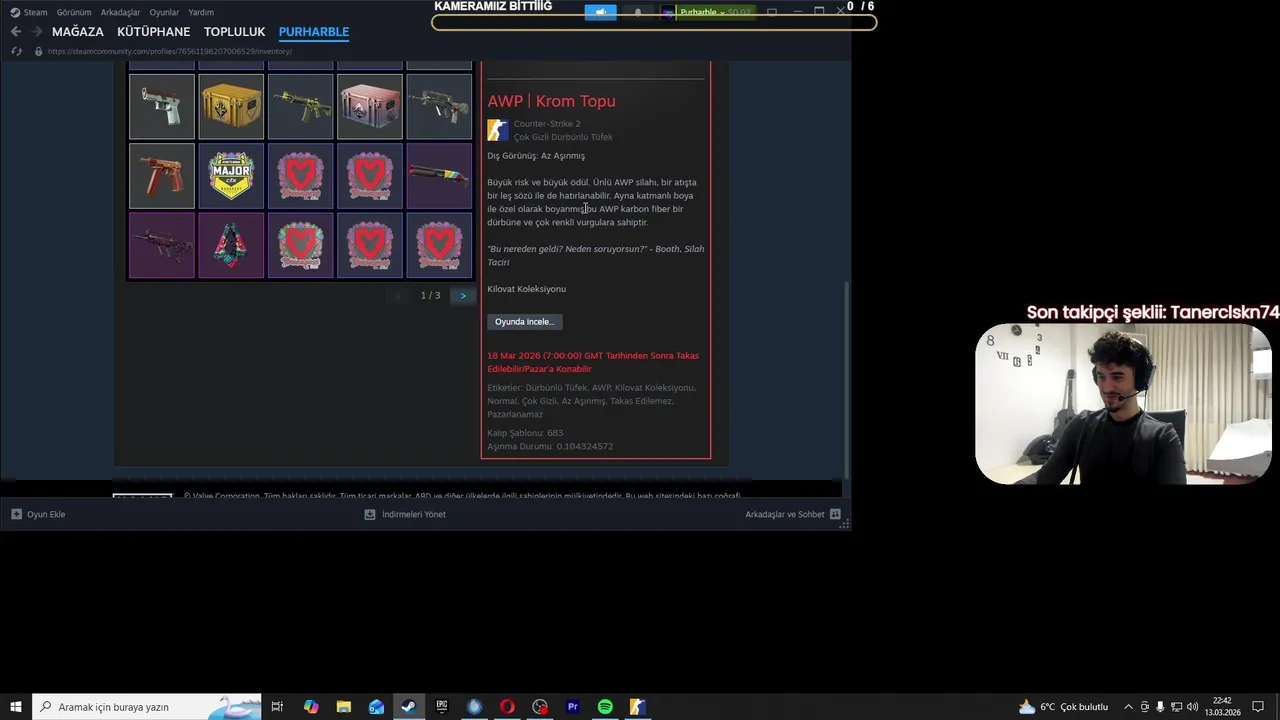Go to previous inventory page
The width and height of the screenshot is (1280, 720).
pyautogui.click(x=399, y=296)
